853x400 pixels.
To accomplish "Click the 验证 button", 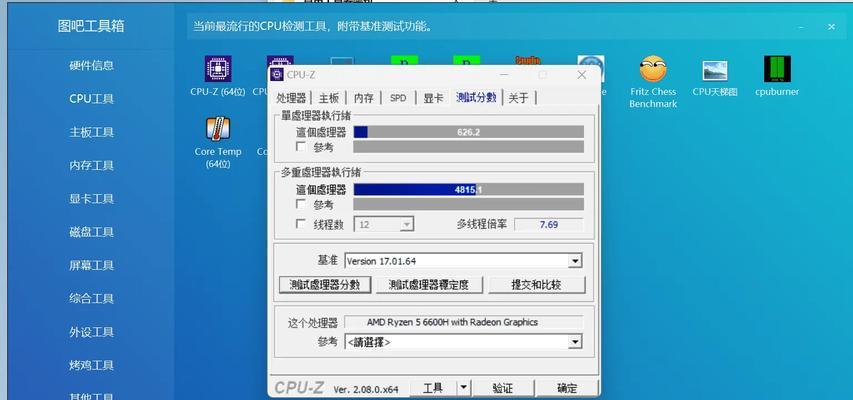I will (503, 387).
